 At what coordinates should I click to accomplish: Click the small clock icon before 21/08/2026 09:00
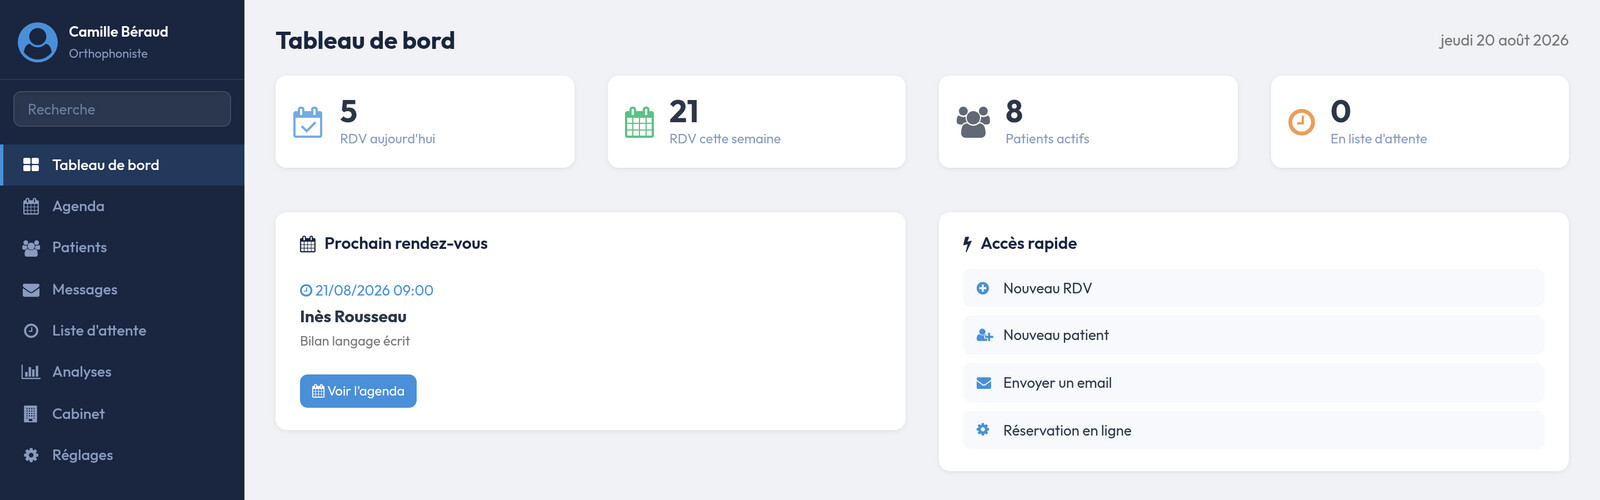coord(306,291)
